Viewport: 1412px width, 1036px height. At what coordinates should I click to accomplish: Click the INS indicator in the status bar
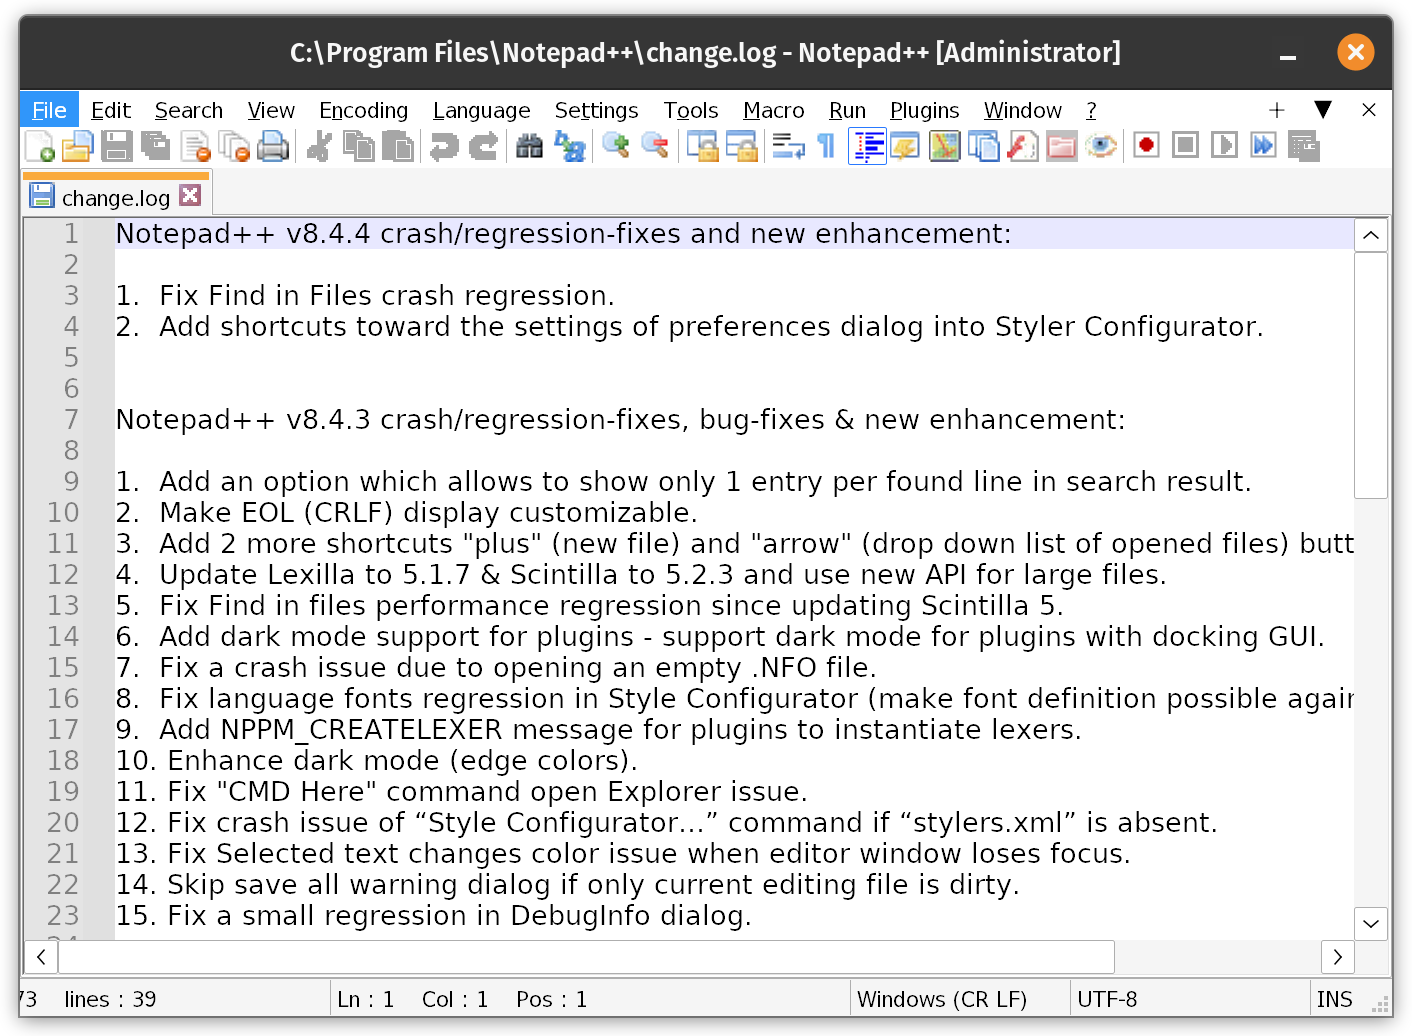click(x=1334, y=999)
